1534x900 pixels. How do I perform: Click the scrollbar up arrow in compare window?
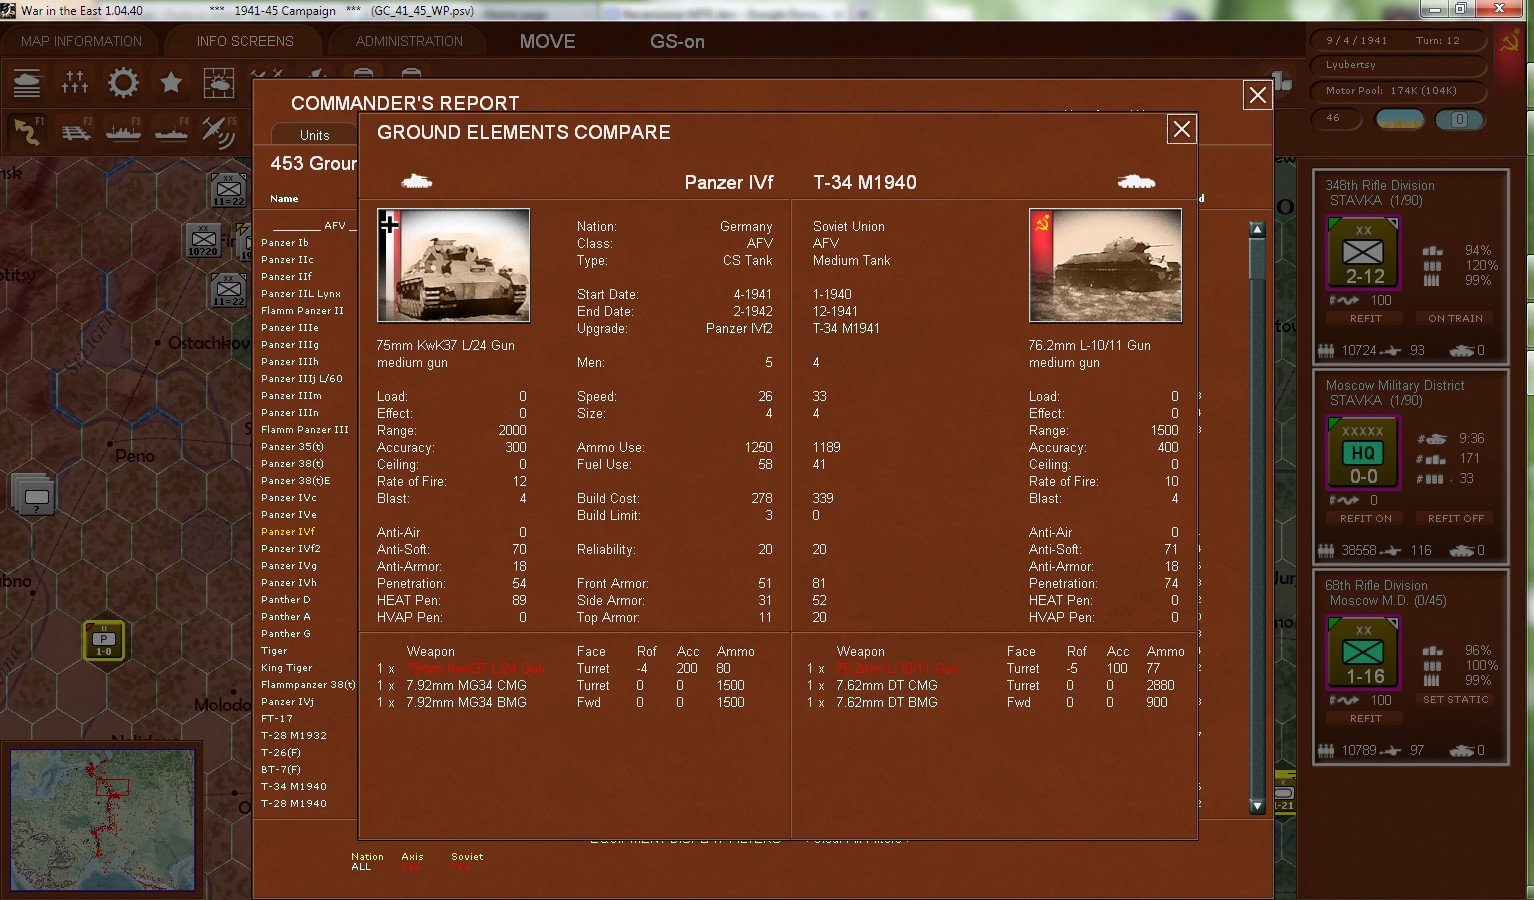tap(1257, 229)
